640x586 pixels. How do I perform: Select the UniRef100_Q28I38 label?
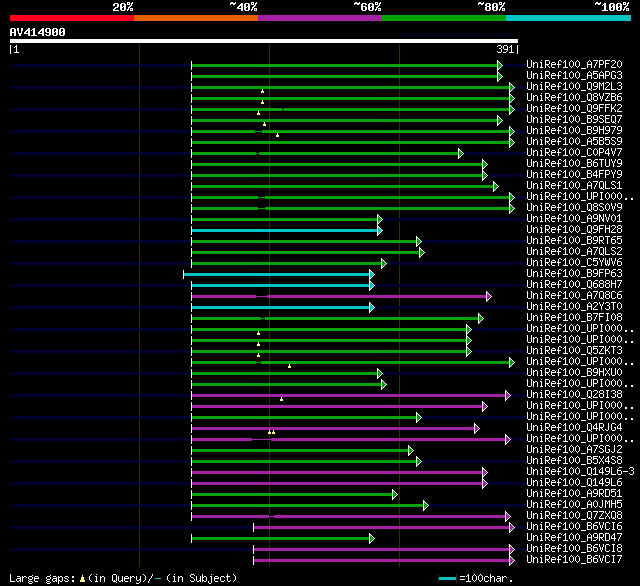tap(574, 395)
